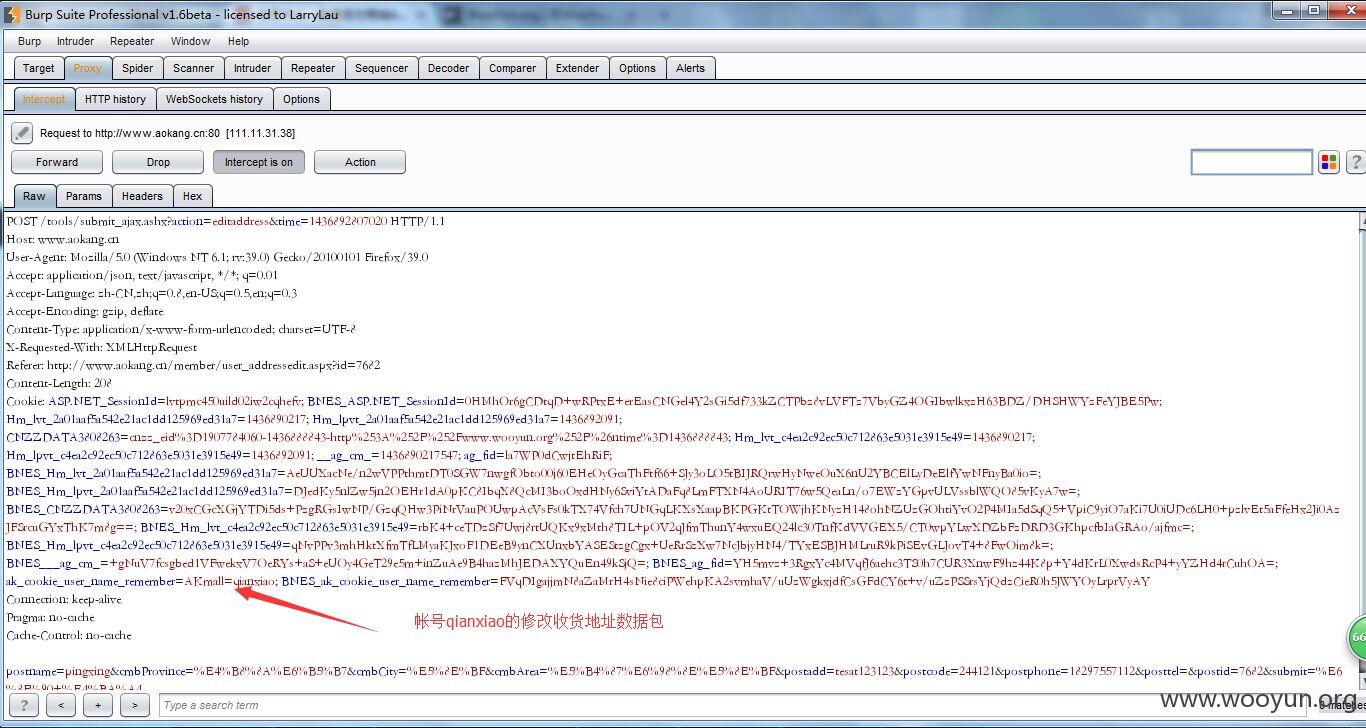Click the '+' search options button
Viewport: 1366px width, 728px height.
coord(98,705)
